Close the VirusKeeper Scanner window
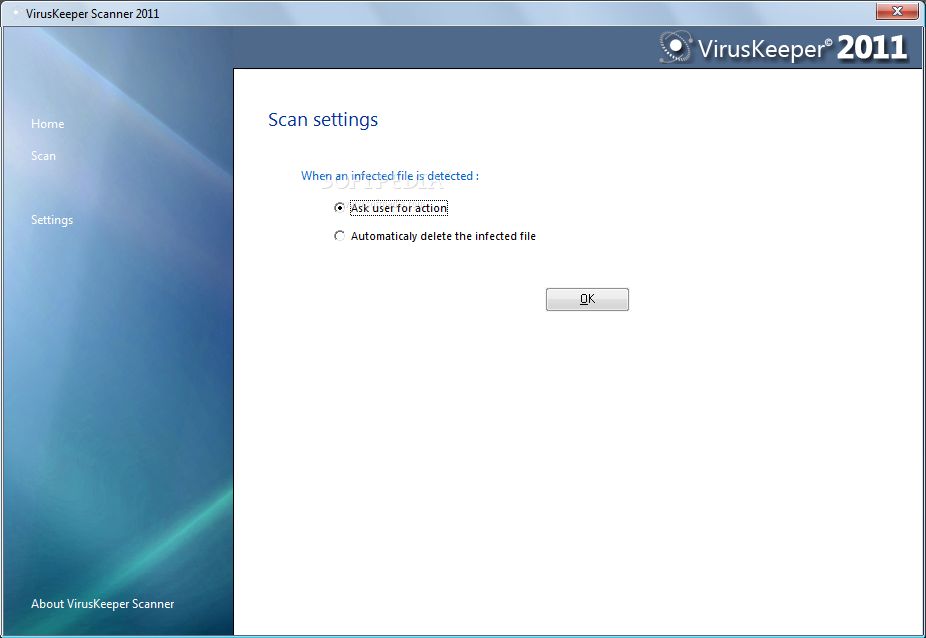 click(897, 11)
